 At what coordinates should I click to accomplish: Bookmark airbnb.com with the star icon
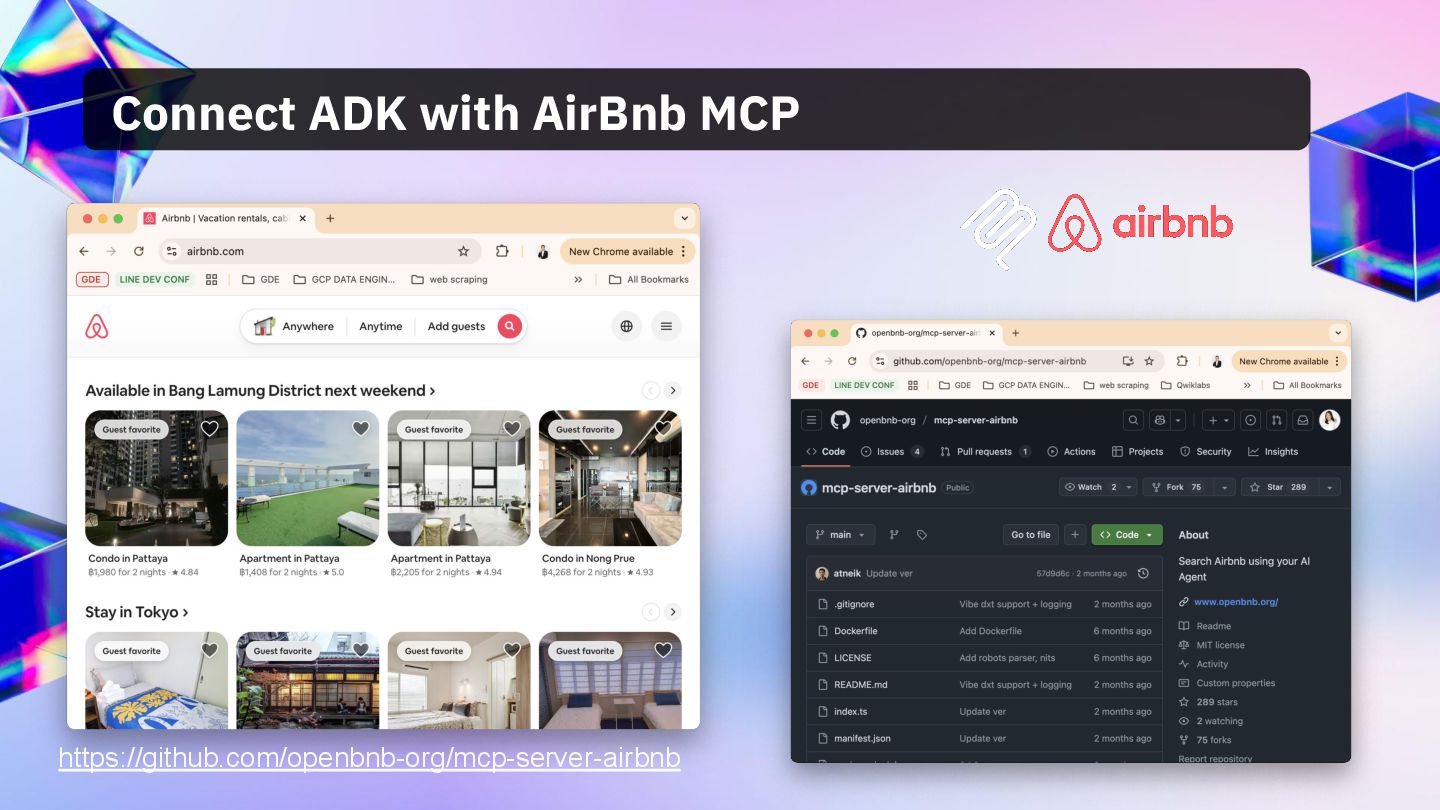point(463,251)
